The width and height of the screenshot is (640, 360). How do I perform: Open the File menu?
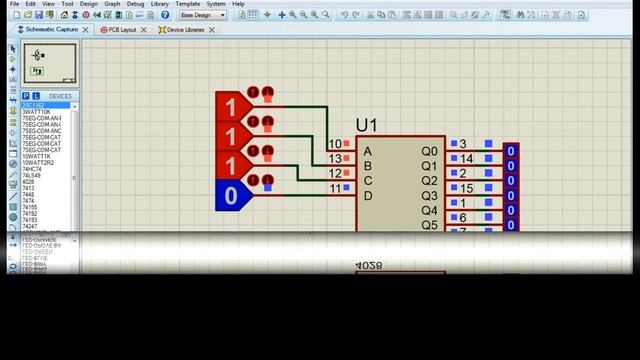point(14,4)
